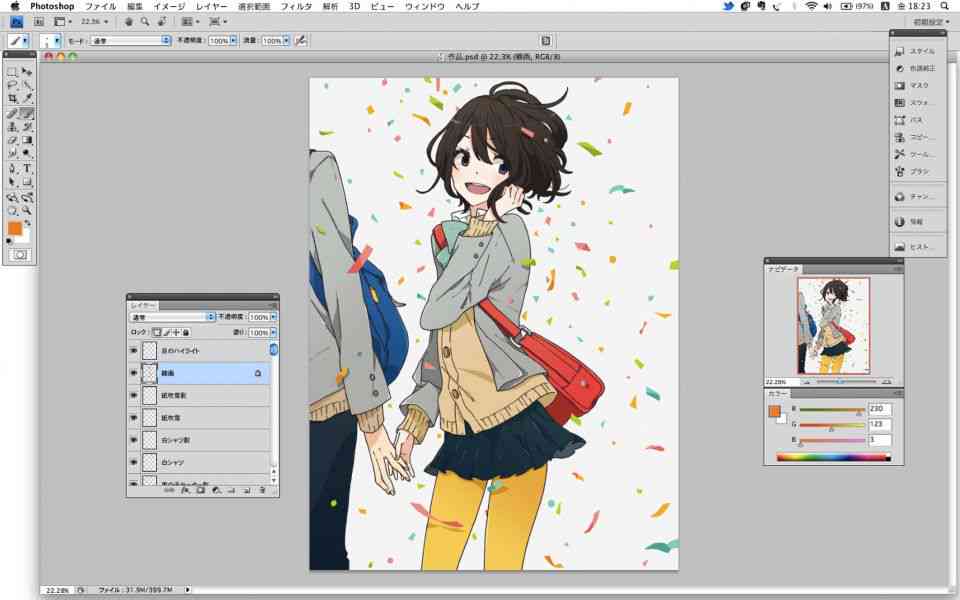Enable airbrush mode in options bar
Screen dimensions: 960x600
(x=300, y=40)
